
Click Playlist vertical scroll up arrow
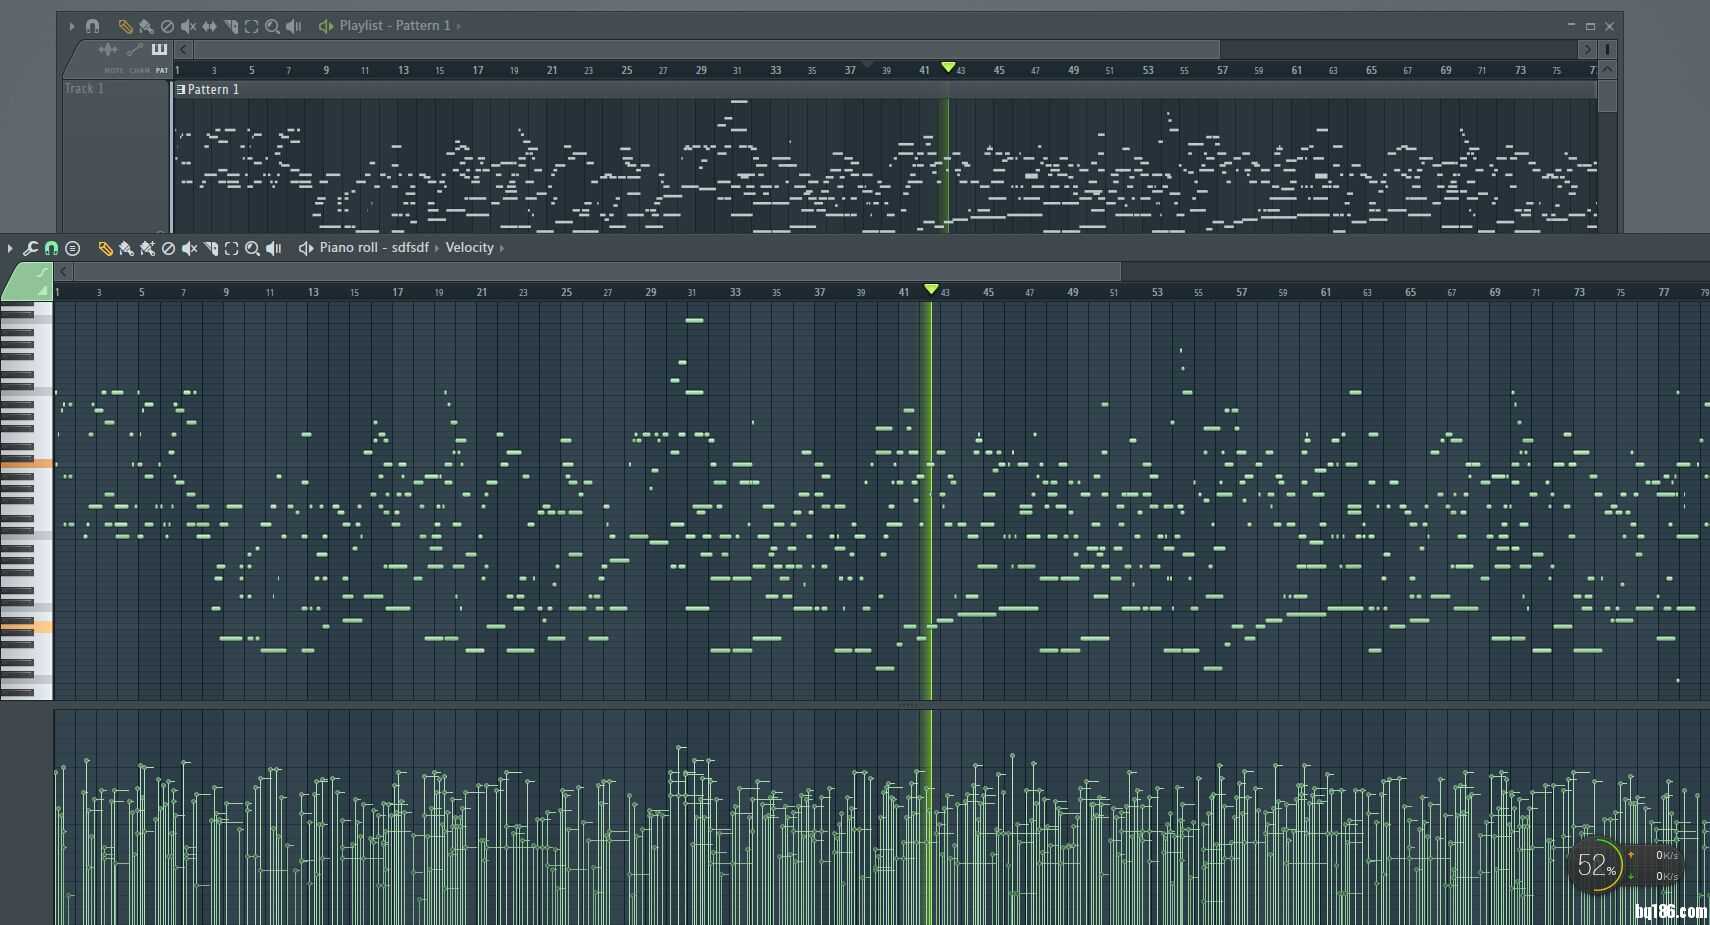[1608, 70]
